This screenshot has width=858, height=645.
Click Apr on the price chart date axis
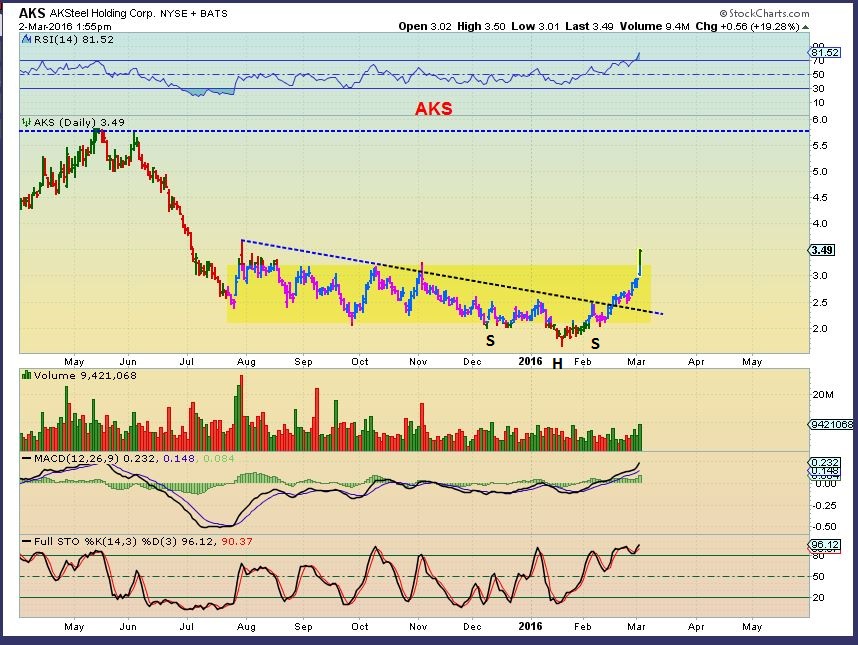696,362
